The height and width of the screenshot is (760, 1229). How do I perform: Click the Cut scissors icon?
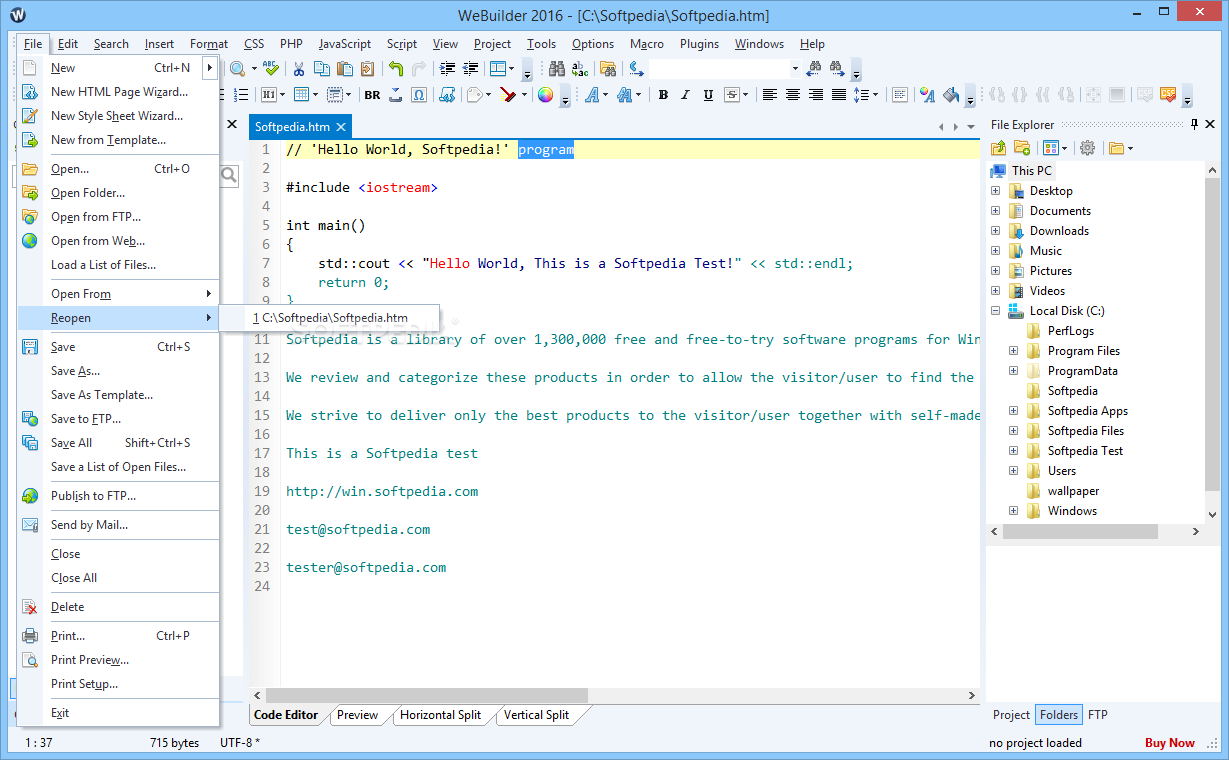tap(298, 68)
